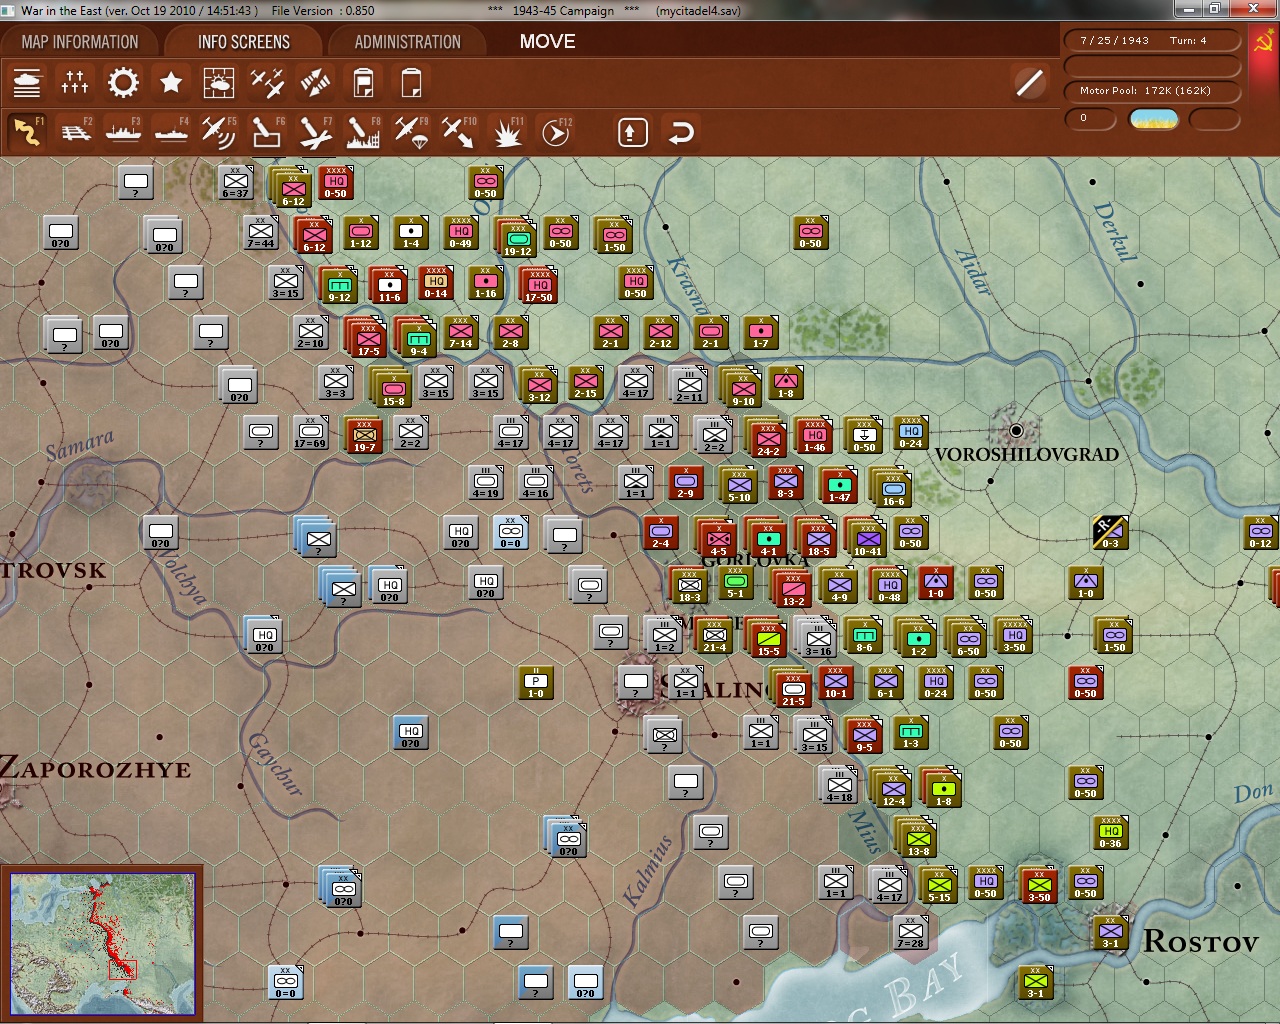Click the first save-file document icon
The image size is (1280, 1024).
tap(363, 83)
